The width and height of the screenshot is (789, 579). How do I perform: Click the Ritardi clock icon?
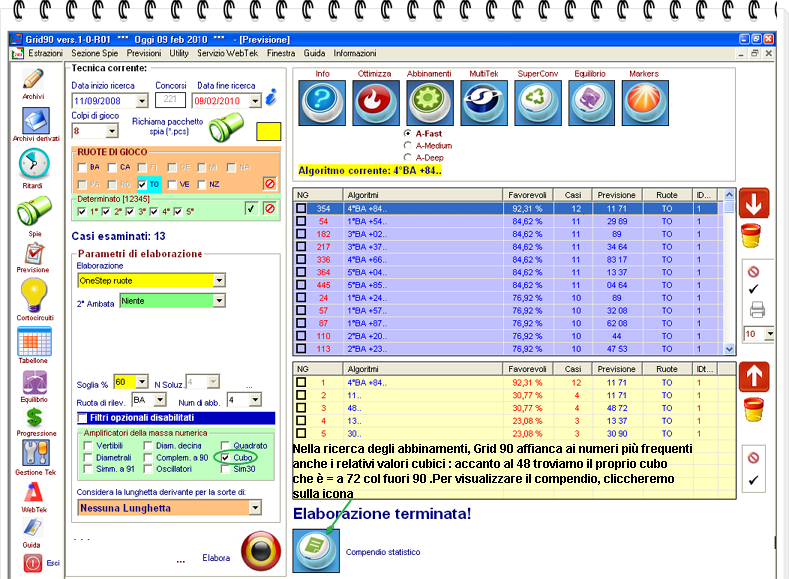[33, 164]
